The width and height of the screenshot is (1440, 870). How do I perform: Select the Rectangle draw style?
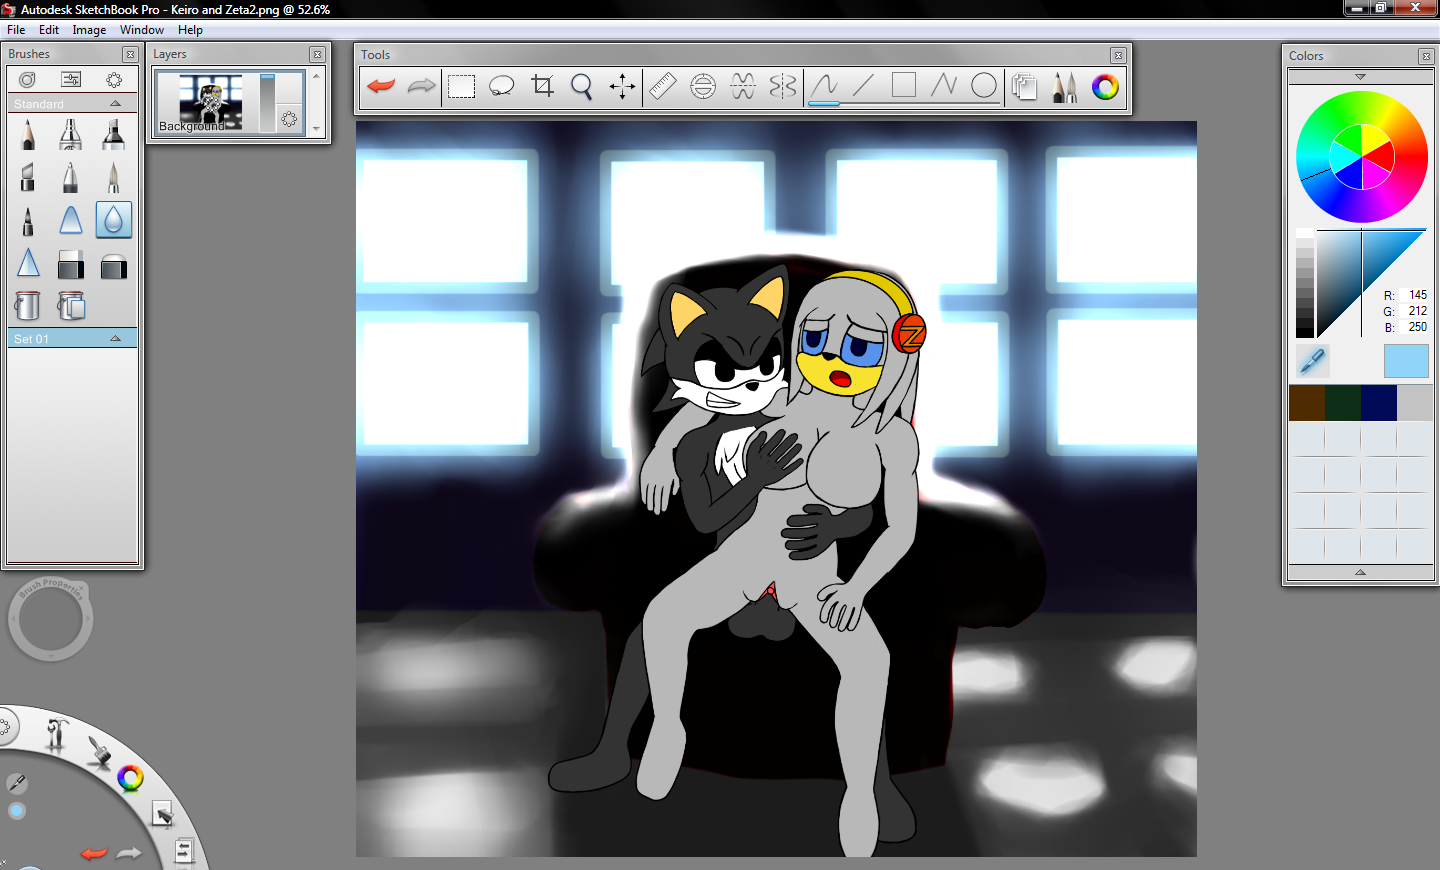pos(904,86)
